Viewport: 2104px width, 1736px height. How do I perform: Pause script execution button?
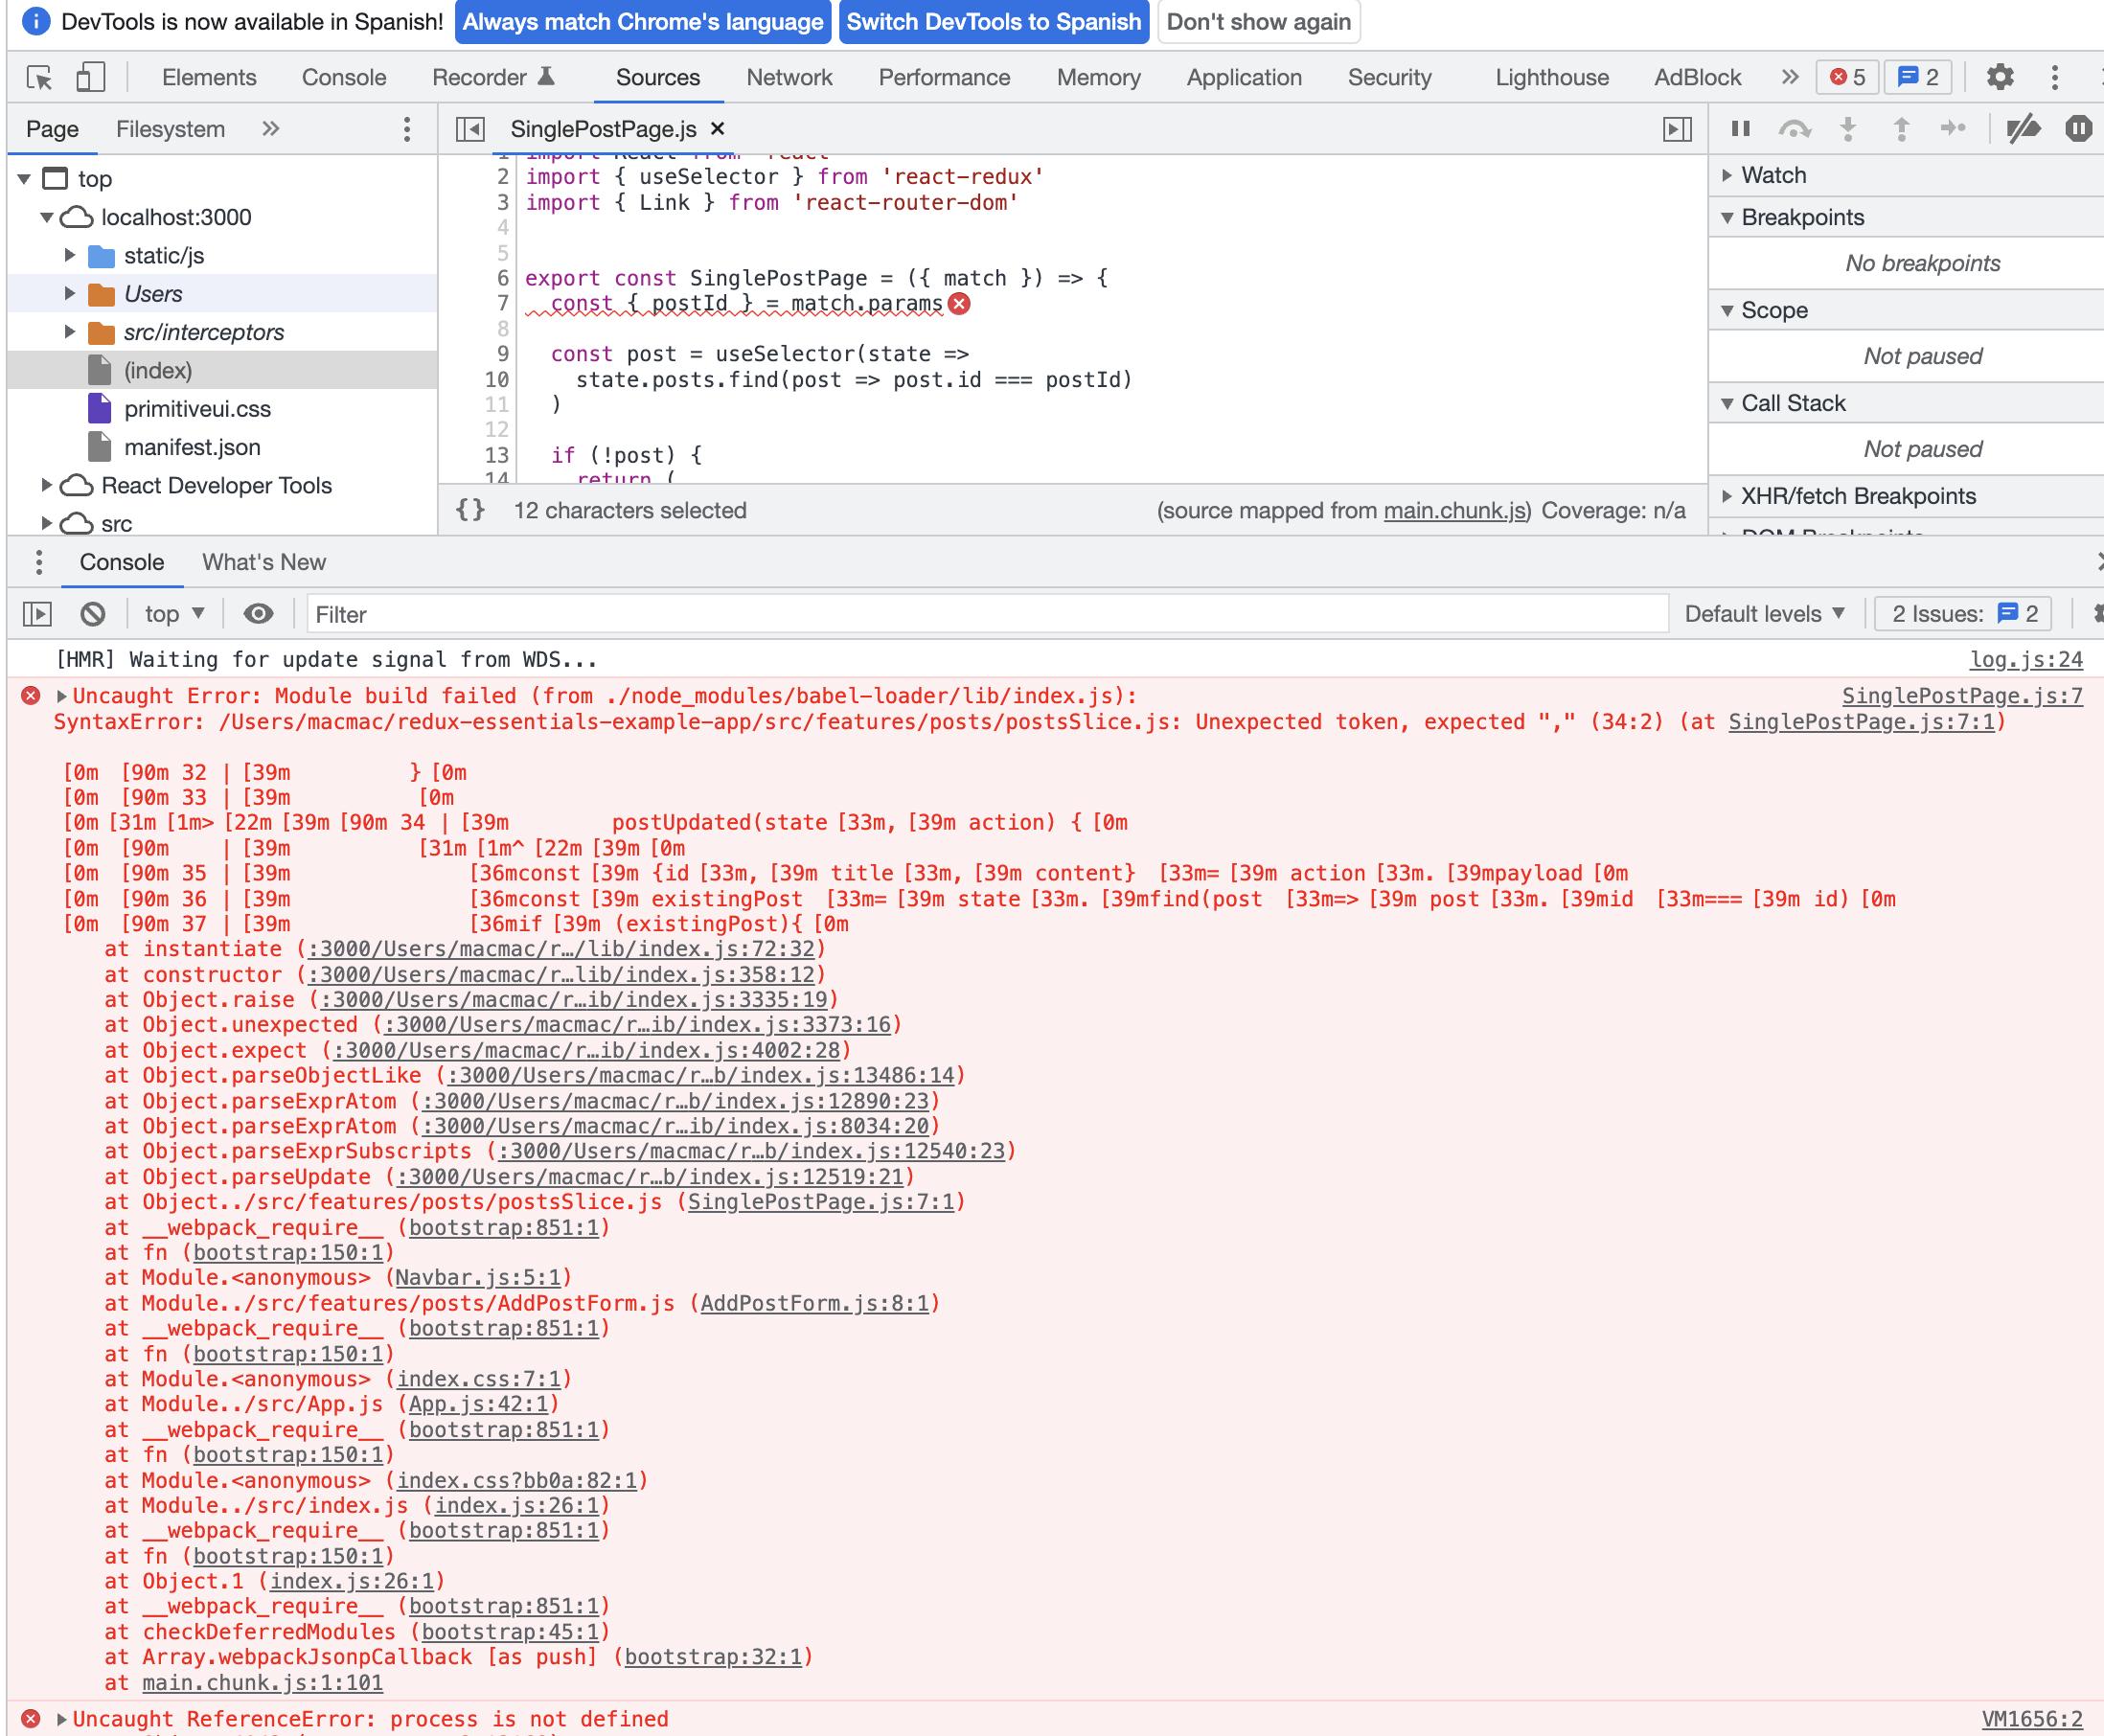(1740, 129)
